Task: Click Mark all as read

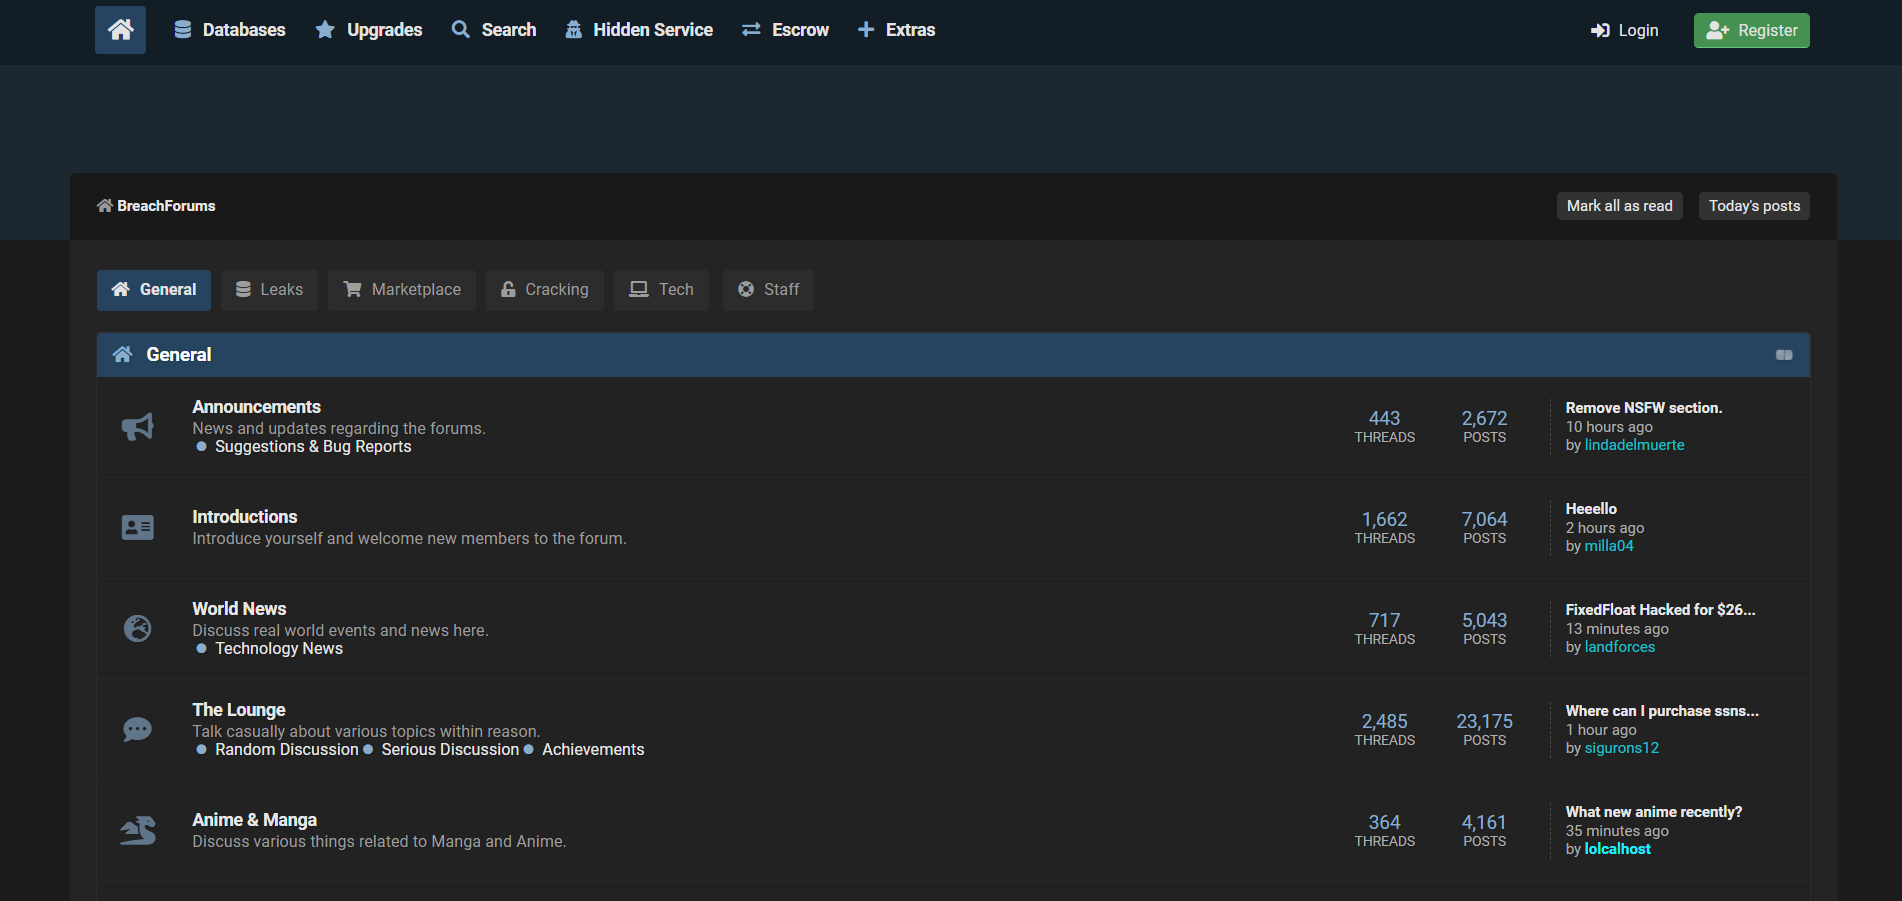Action: (x=1619, y=206)
